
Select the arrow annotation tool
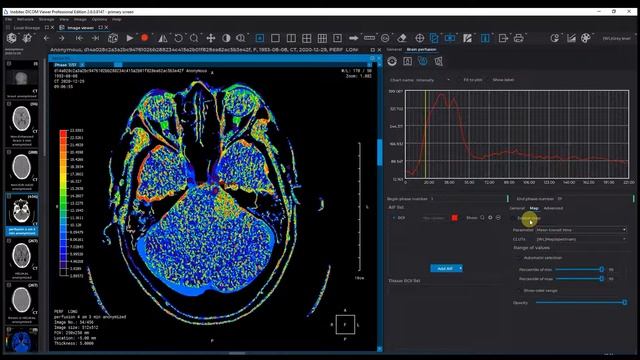pos(353,38)
